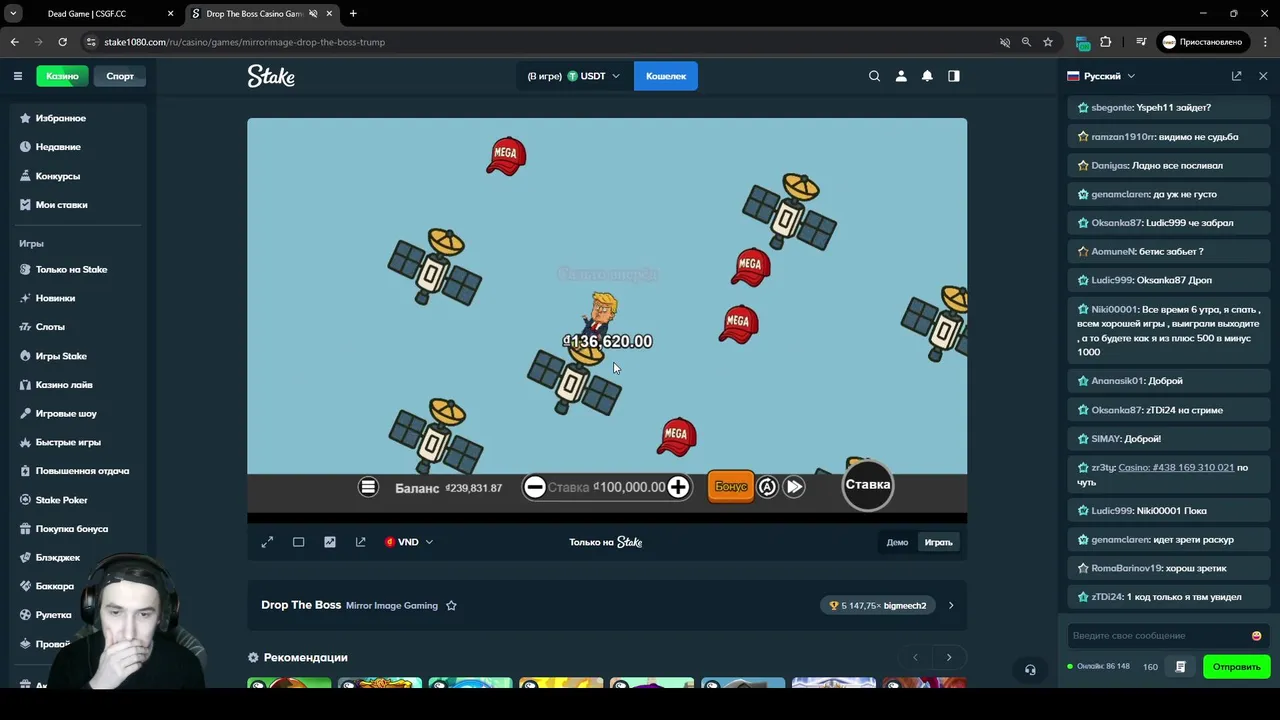Screen dimensions: 1280x720
Task: Open Игровые шоу category
Action: pos(78,413)
